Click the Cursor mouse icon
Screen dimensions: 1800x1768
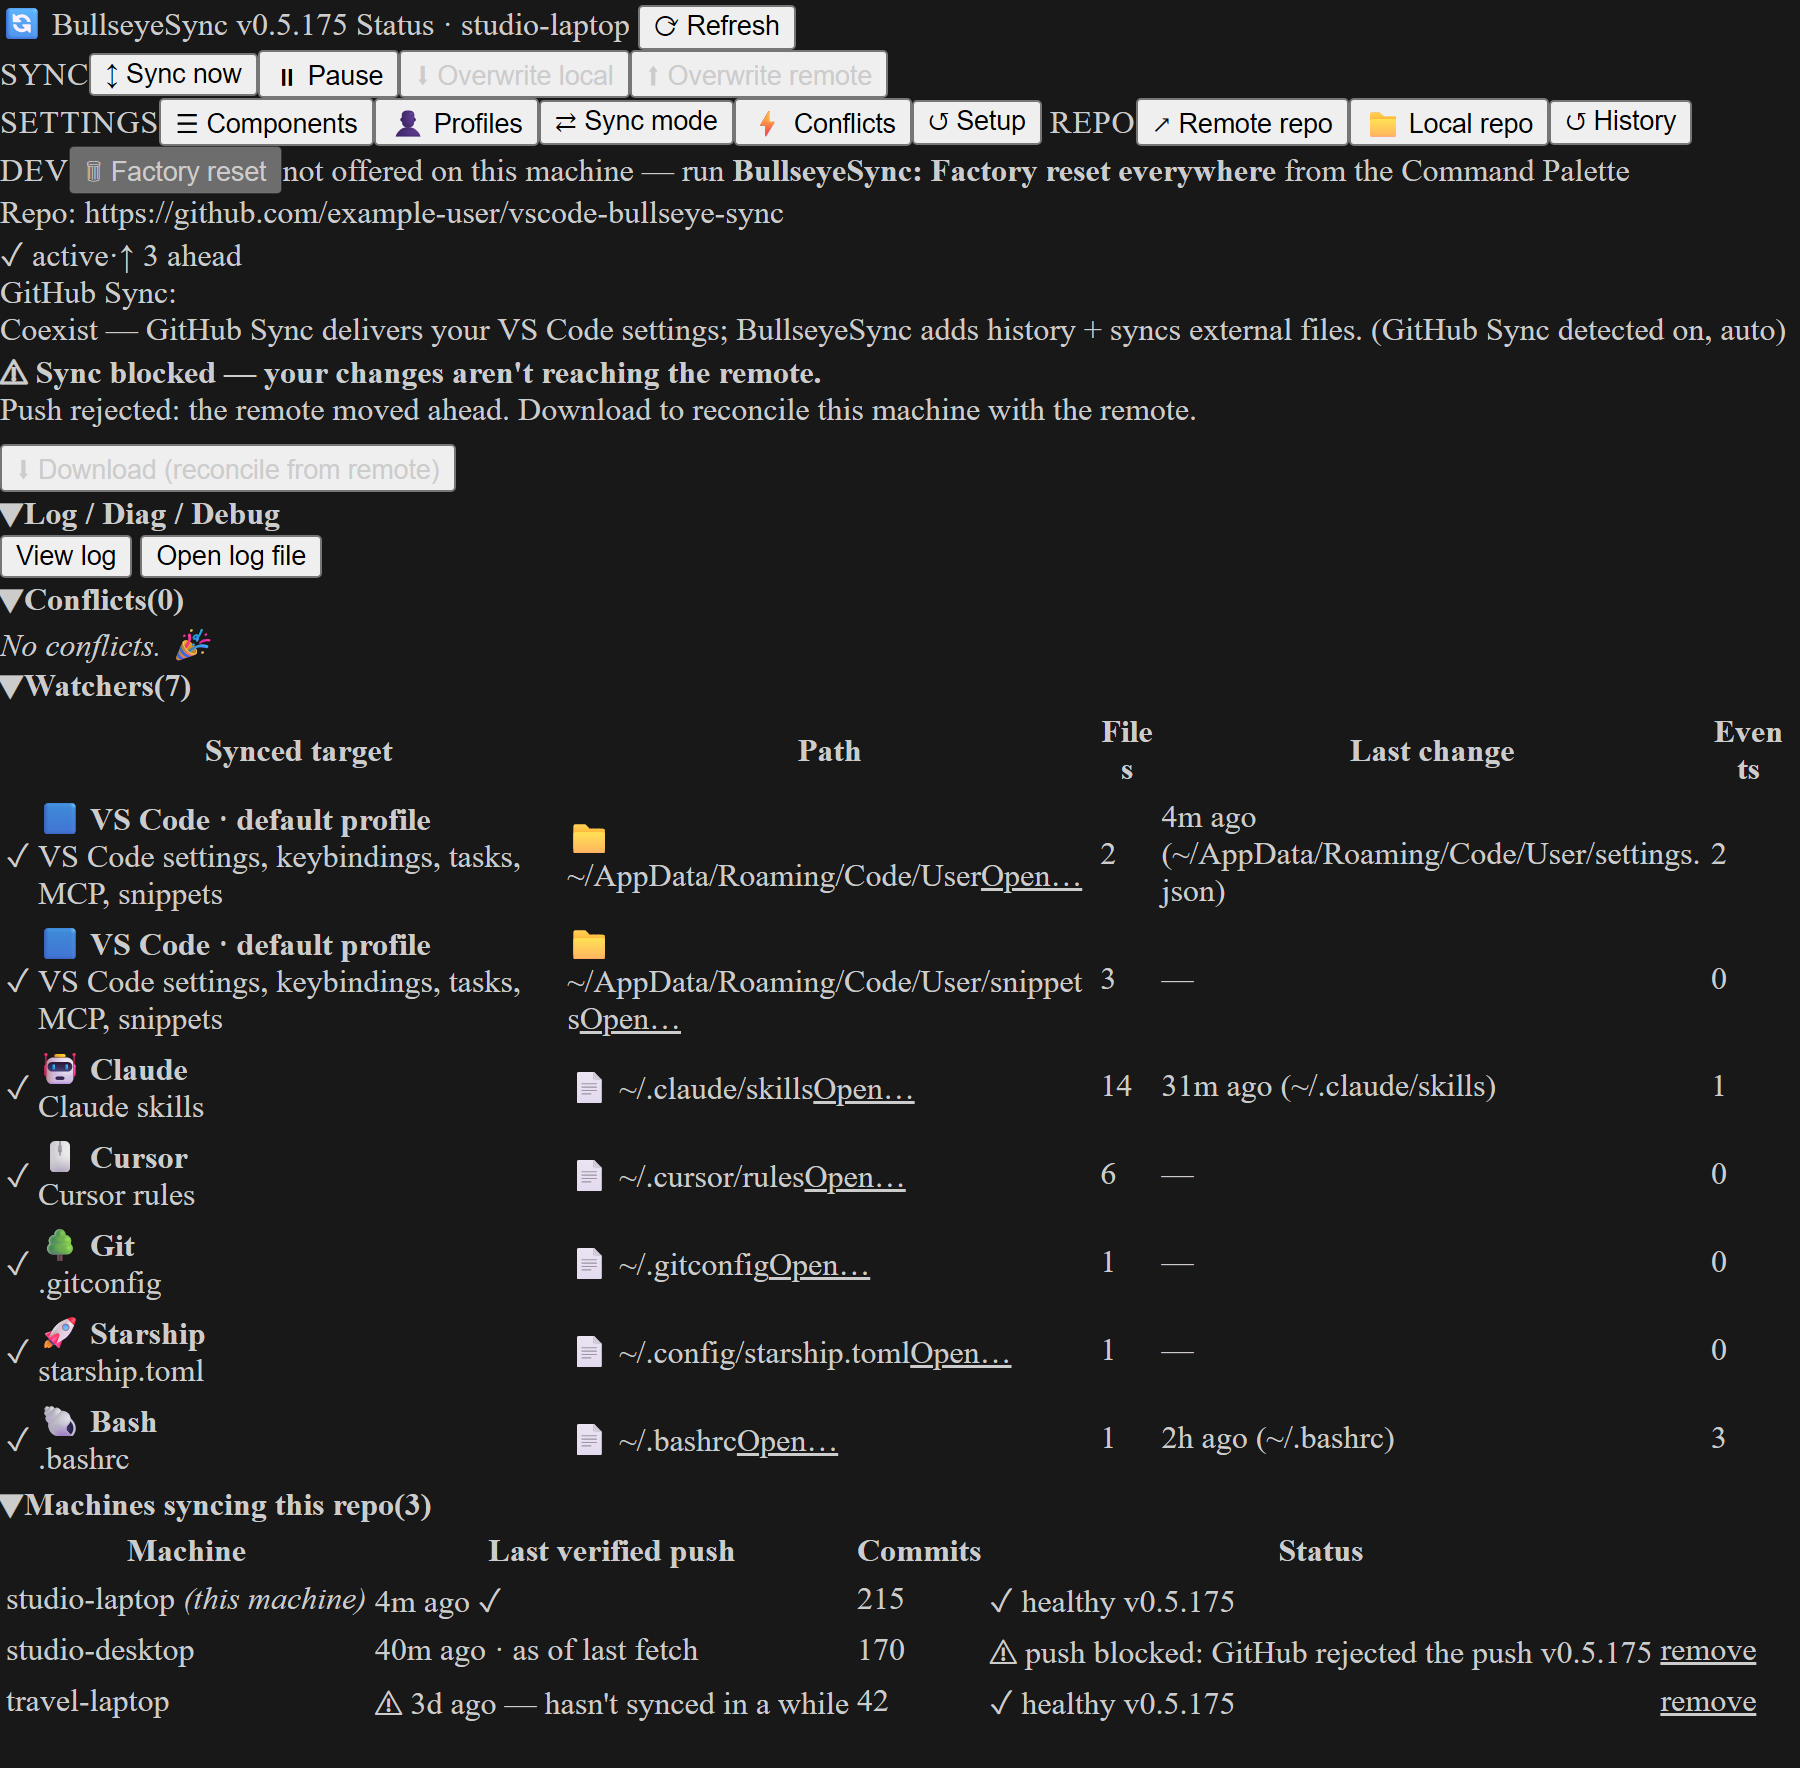[x=60, y=1156]
